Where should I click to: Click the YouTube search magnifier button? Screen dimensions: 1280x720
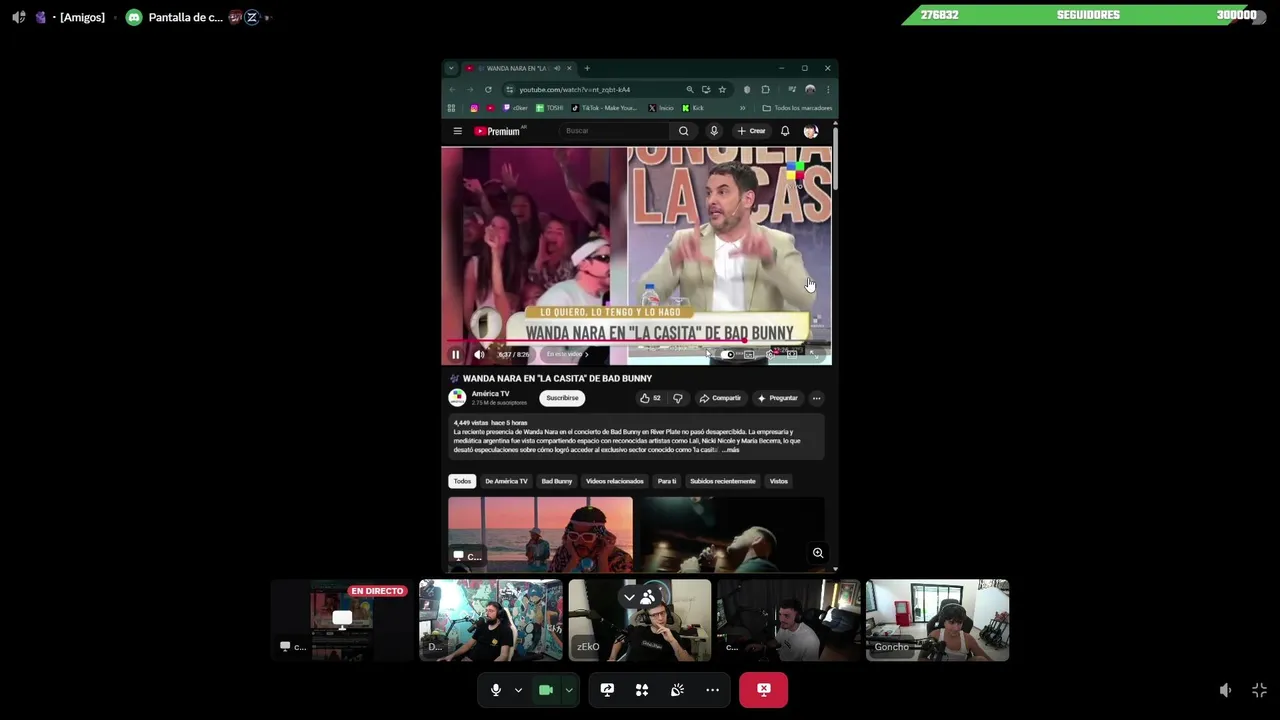(x=683, y=131)
